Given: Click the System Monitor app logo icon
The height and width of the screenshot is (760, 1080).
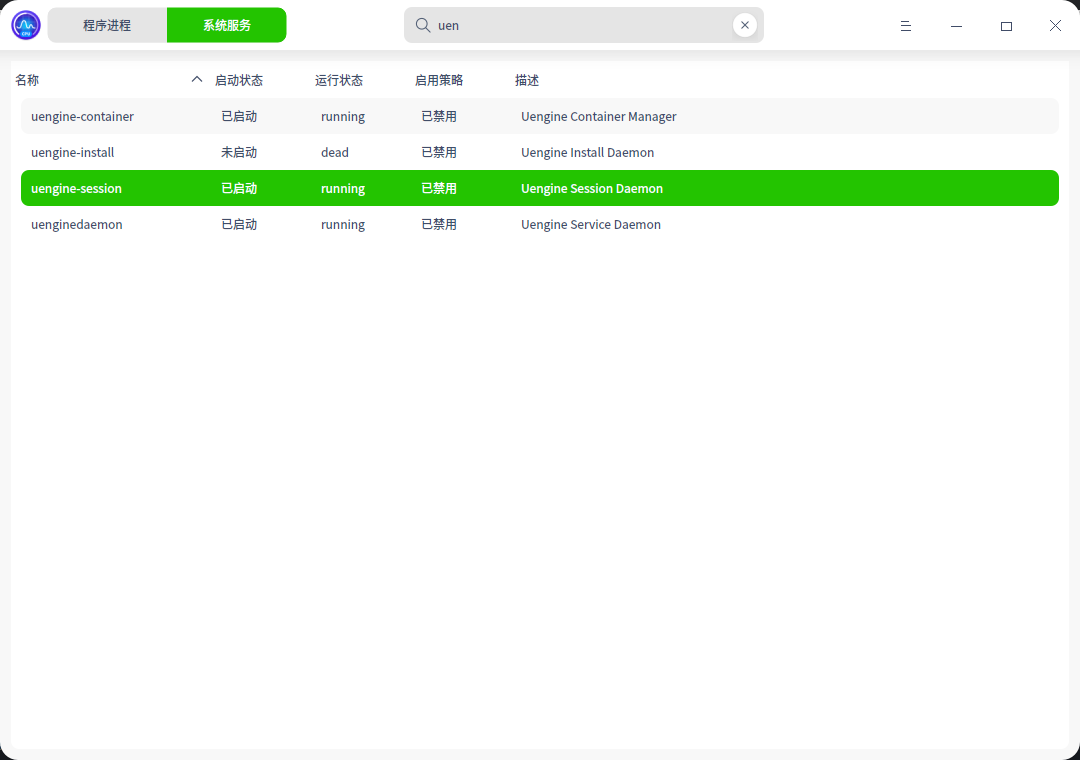Looking at the screenshot, I should tap(26, 25).
